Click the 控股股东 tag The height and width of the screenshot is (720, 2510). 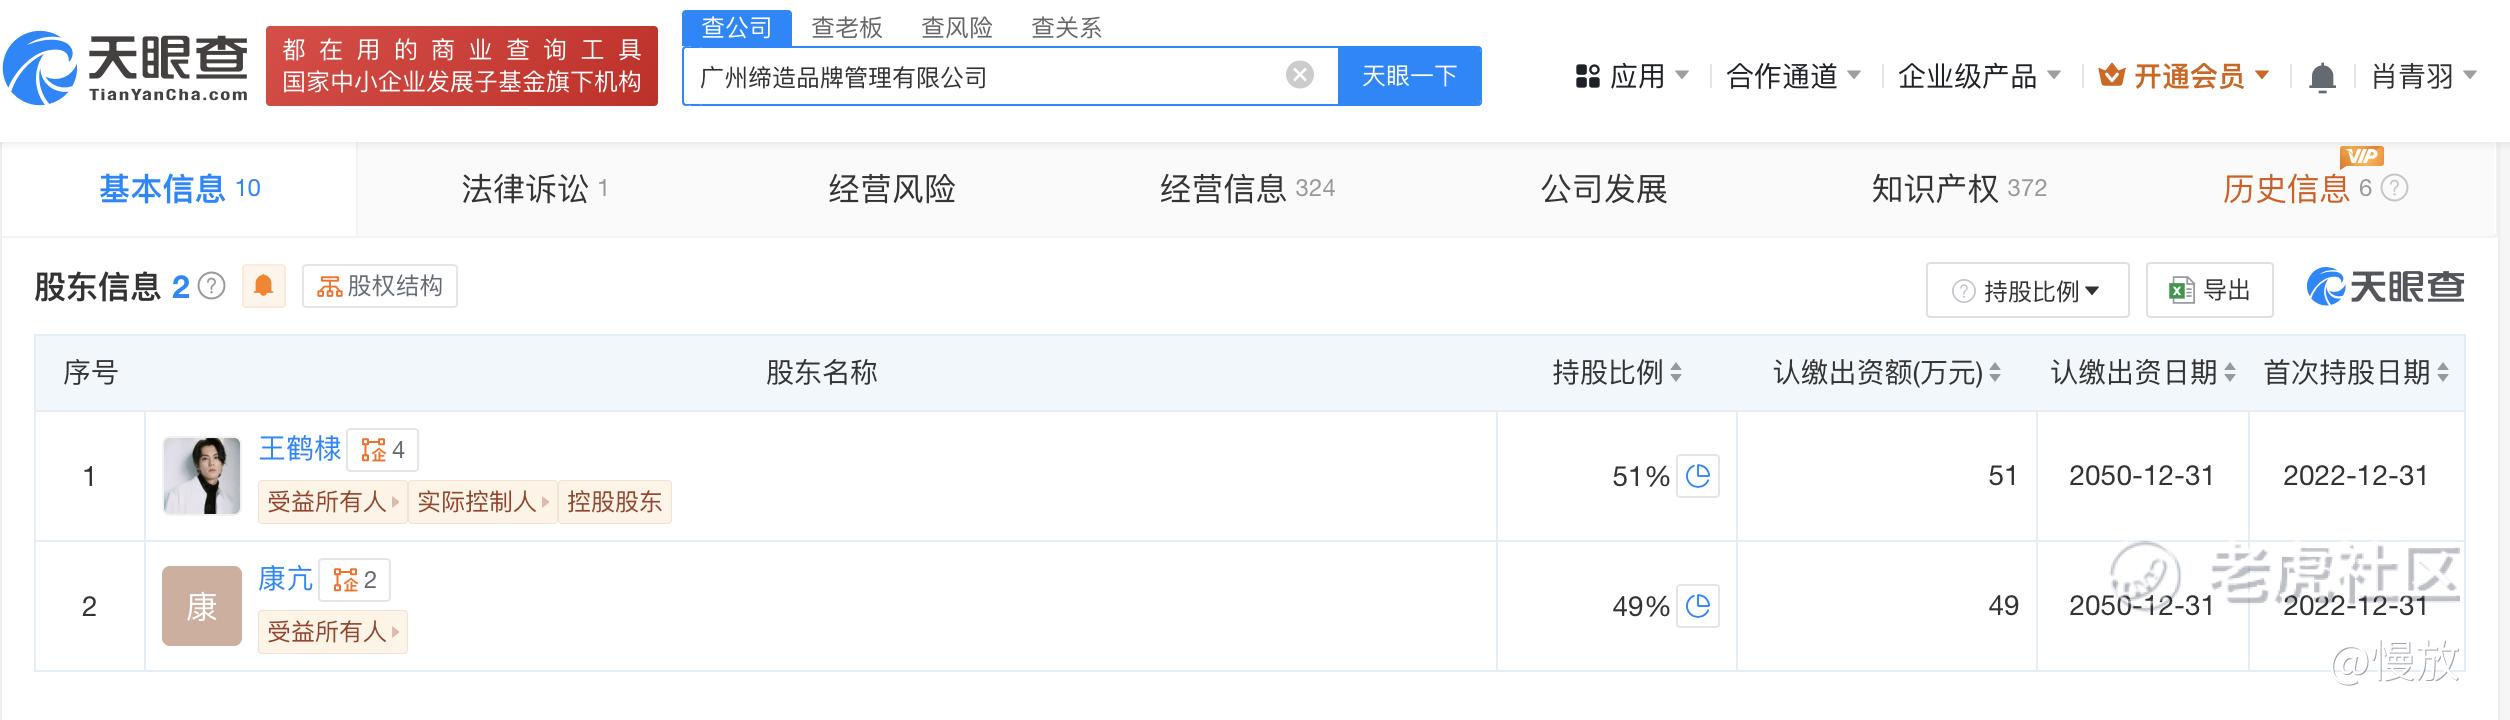coord(615,502)
